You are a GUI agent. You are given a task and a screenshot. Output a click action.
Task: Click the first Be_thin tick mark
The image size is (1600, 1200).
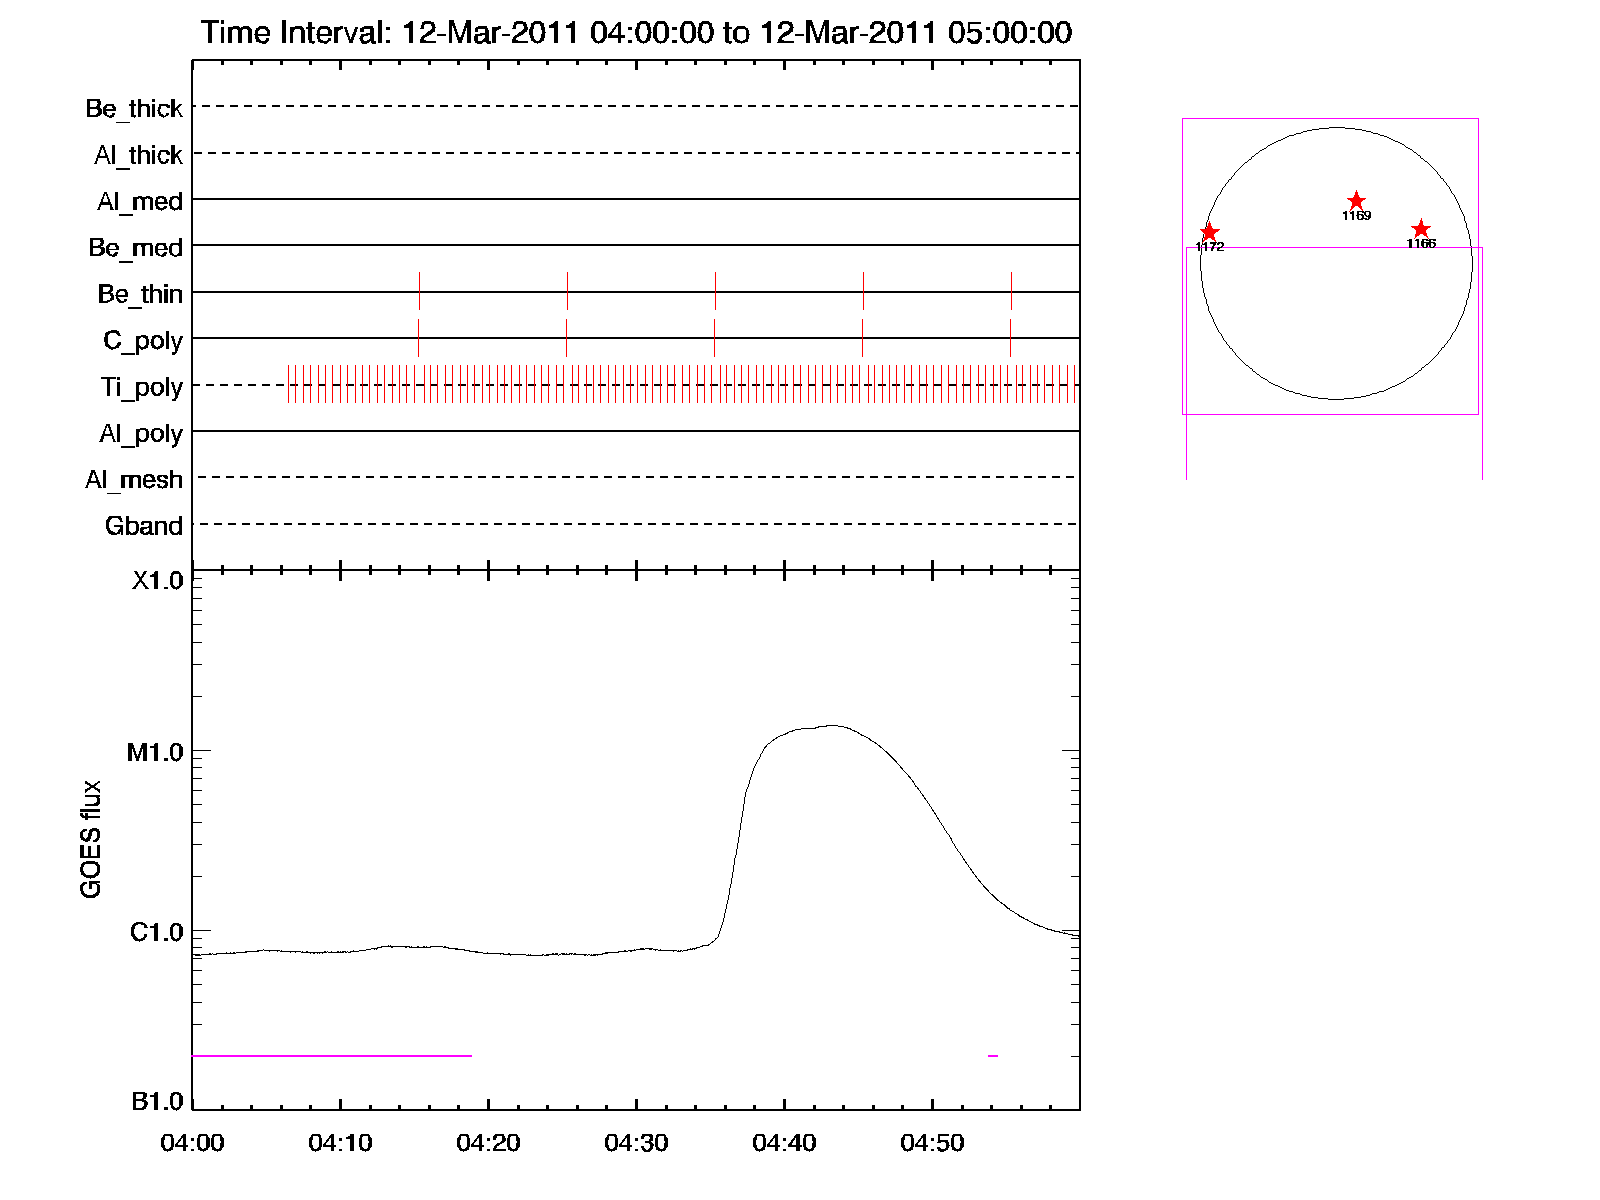(419, 291)
